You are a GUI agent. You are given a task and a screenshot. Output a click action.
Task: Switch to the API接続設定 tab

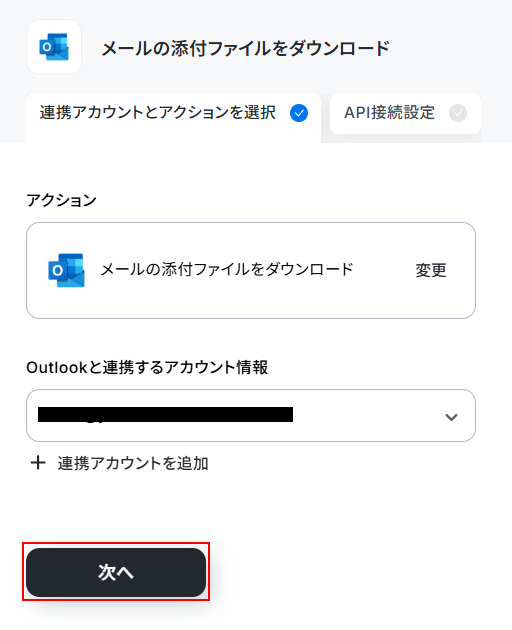[x=405, y=113]
